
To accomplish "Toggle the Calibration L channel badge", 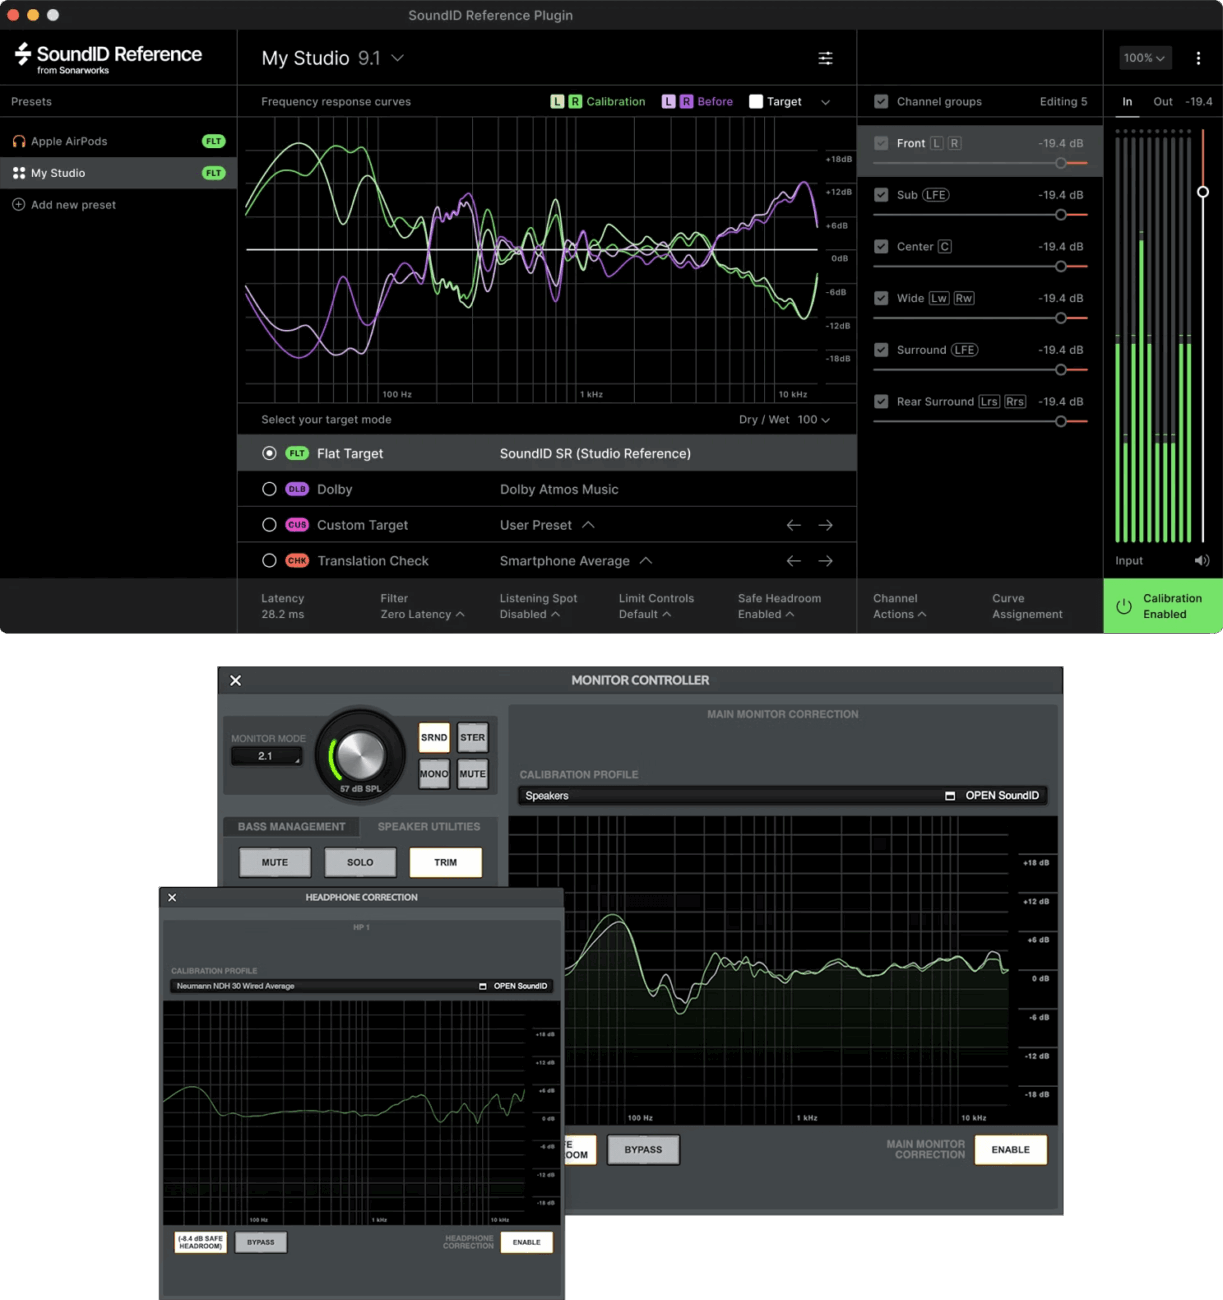I will click(x=557, y=101).
